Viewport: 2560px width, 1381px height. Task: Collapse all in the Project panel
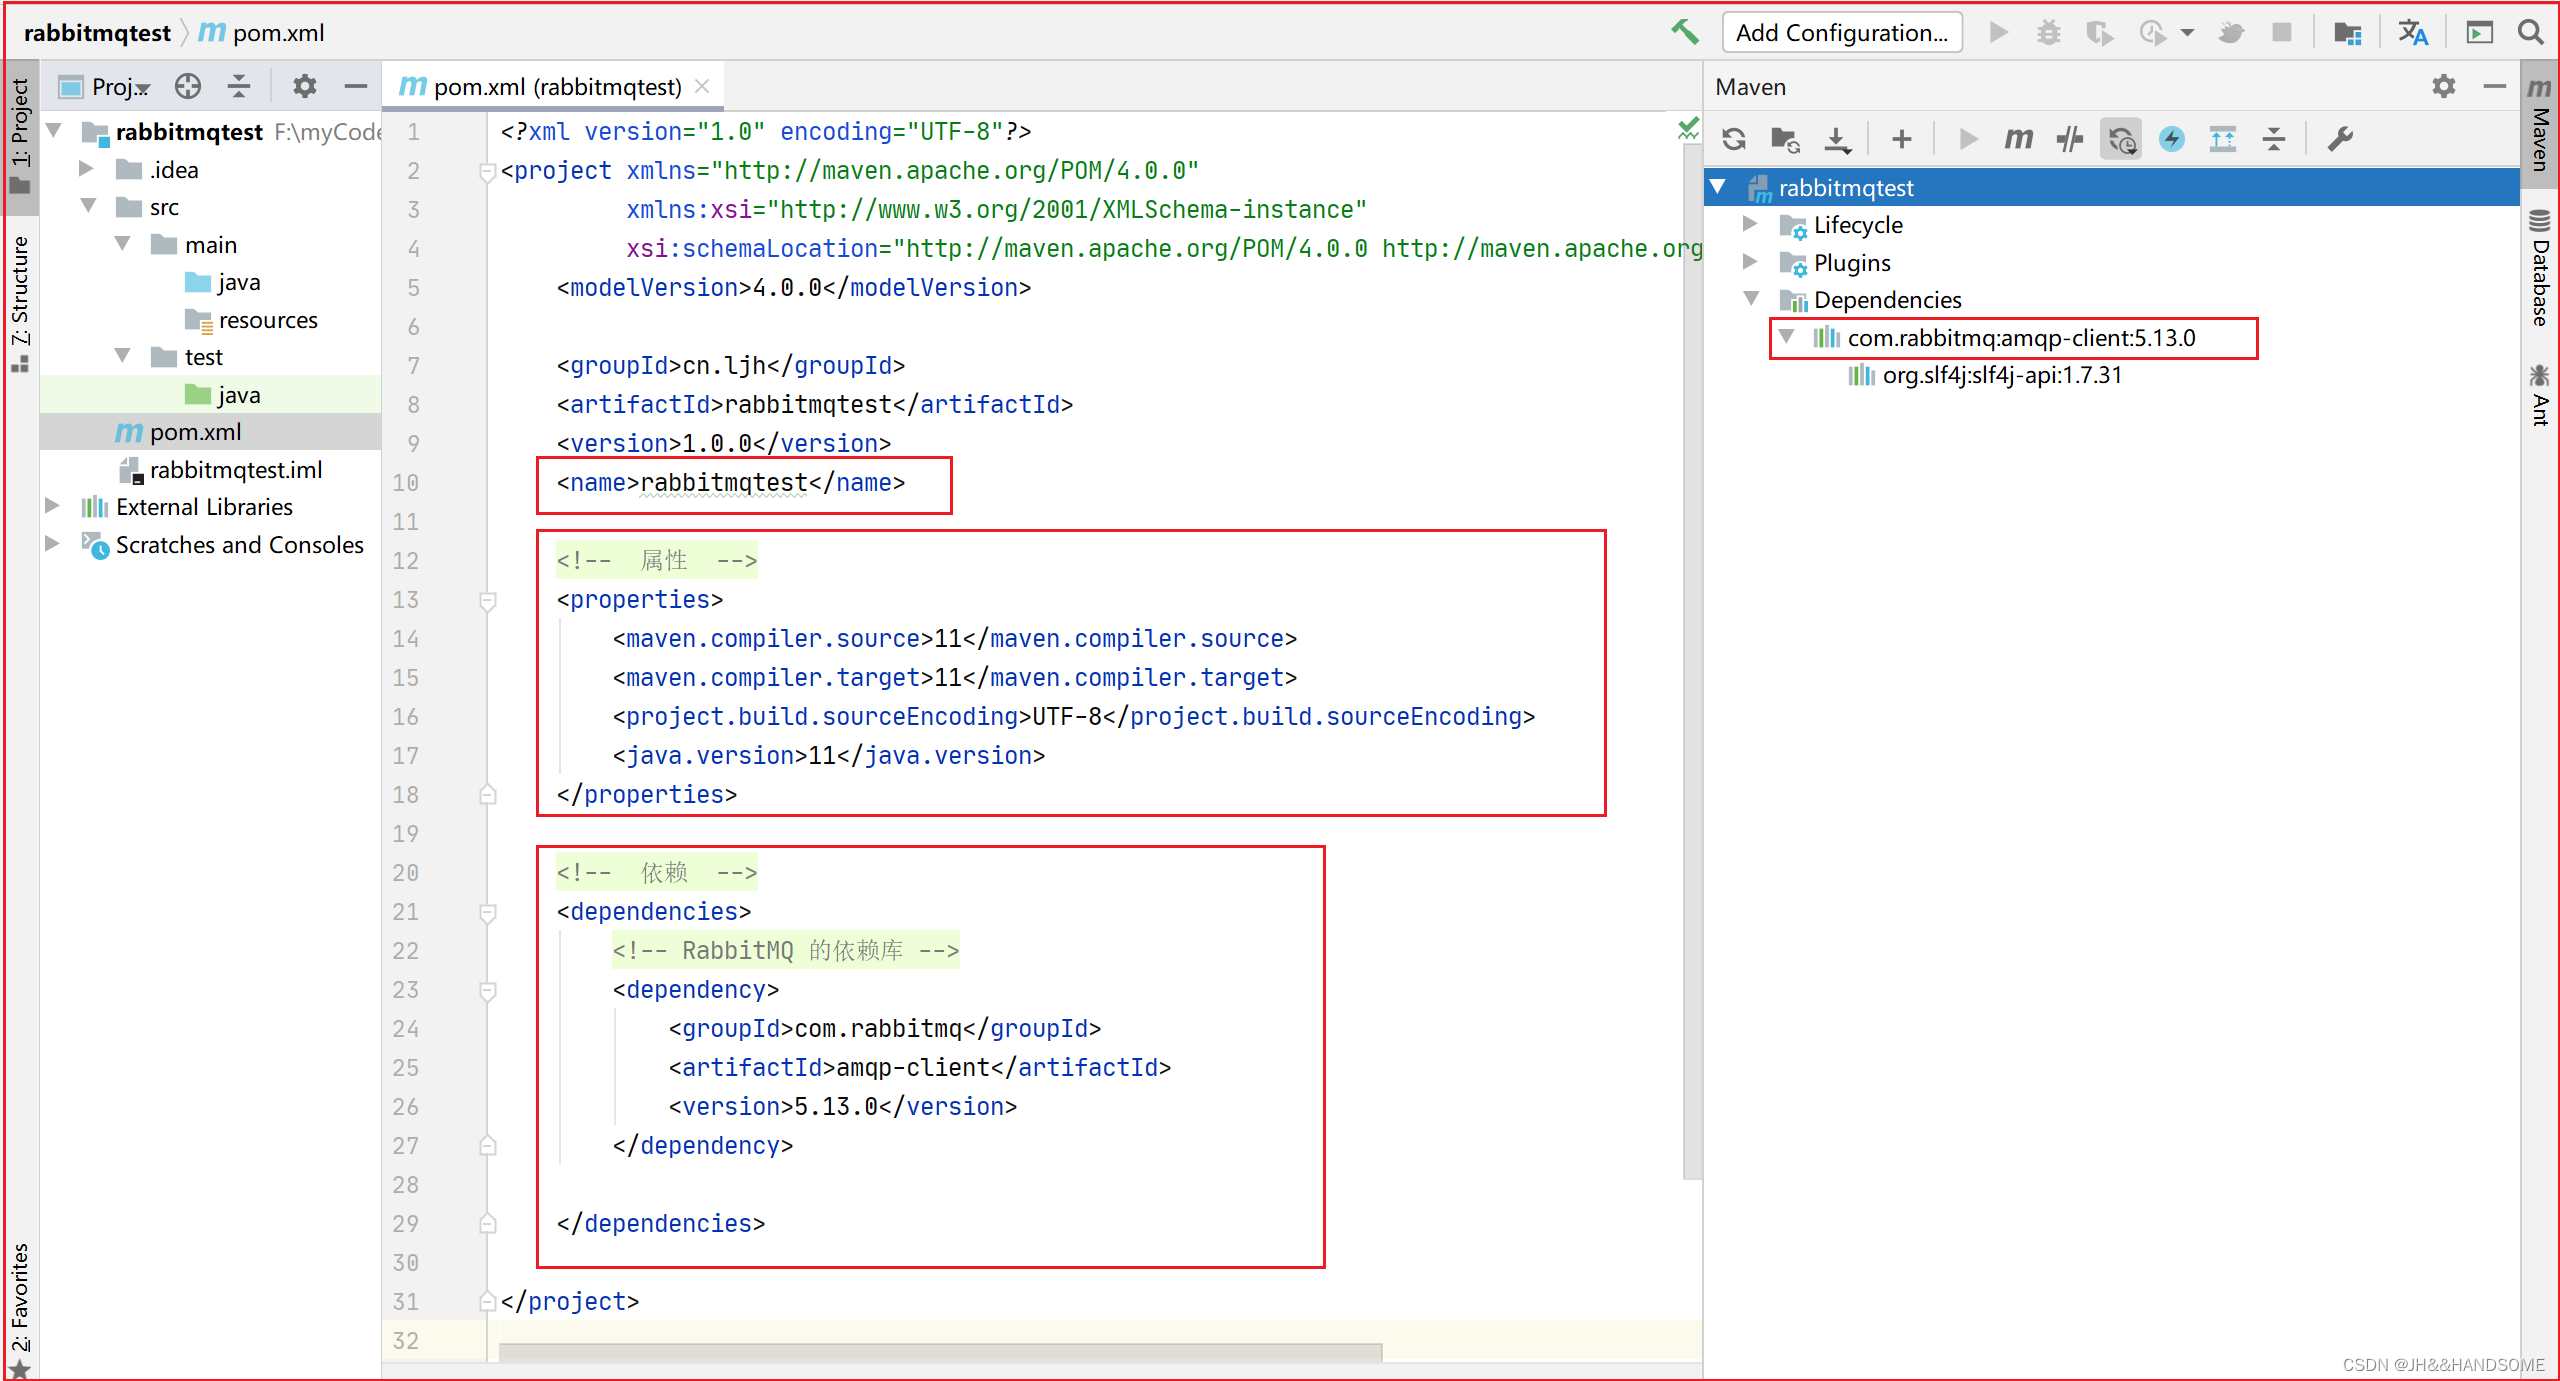click(x=239, y=86)
